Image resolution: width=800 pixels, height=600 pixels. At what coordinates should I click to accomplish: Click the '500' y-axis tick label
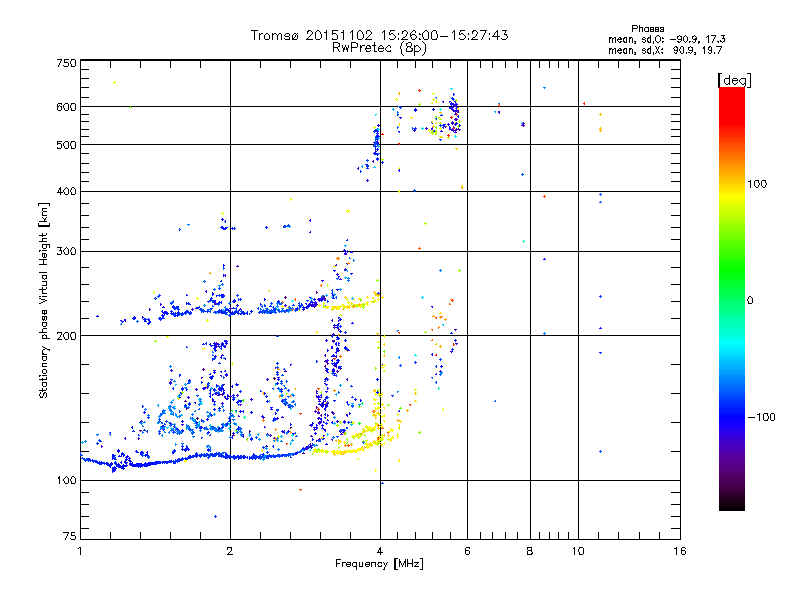point(66,145)
